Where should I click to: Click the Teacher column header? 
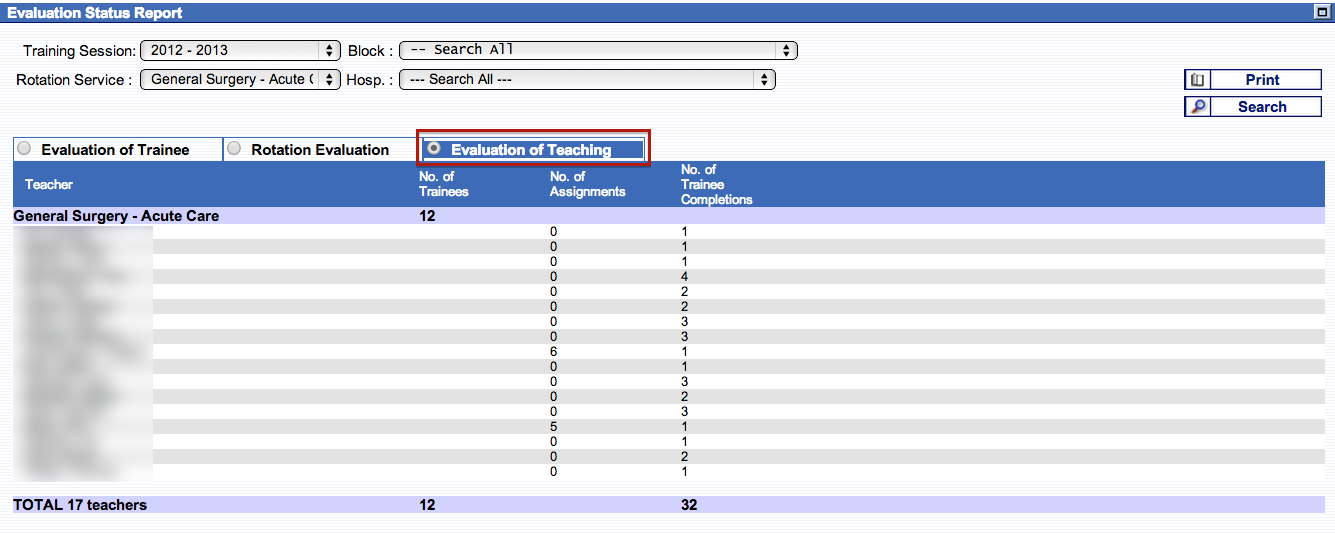click(x=49, y=184)
